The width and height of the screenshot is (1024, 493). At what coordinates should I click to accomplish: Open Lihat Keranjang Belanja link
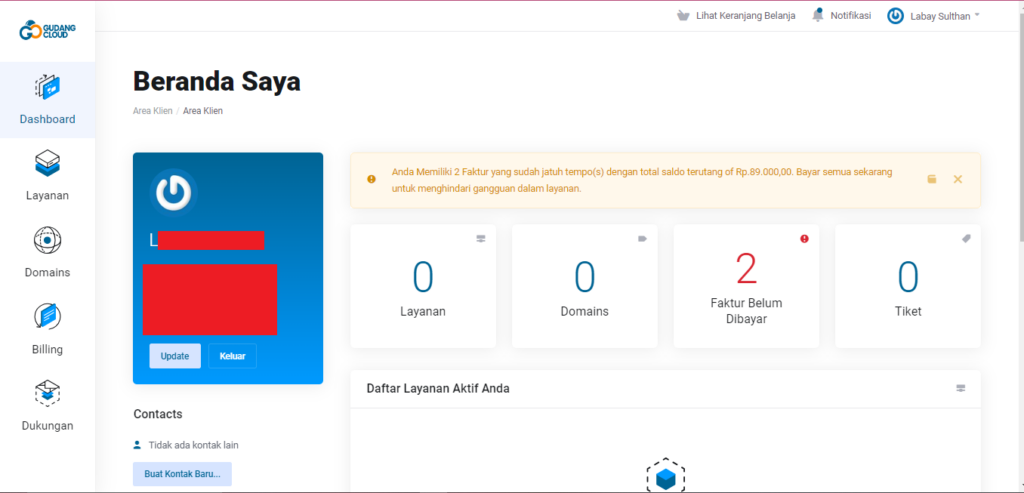point(745,16)
